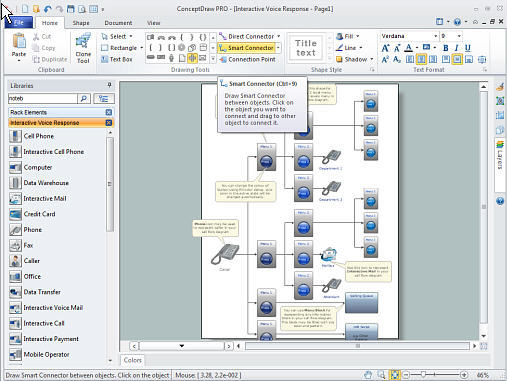Click the Cut scissors command

(42, 37)
